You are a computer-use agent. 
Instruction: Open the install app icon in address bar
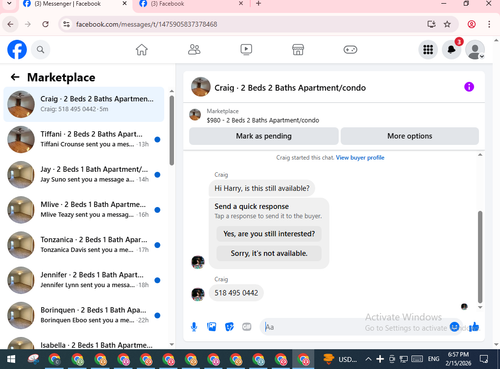coord(431,24)
